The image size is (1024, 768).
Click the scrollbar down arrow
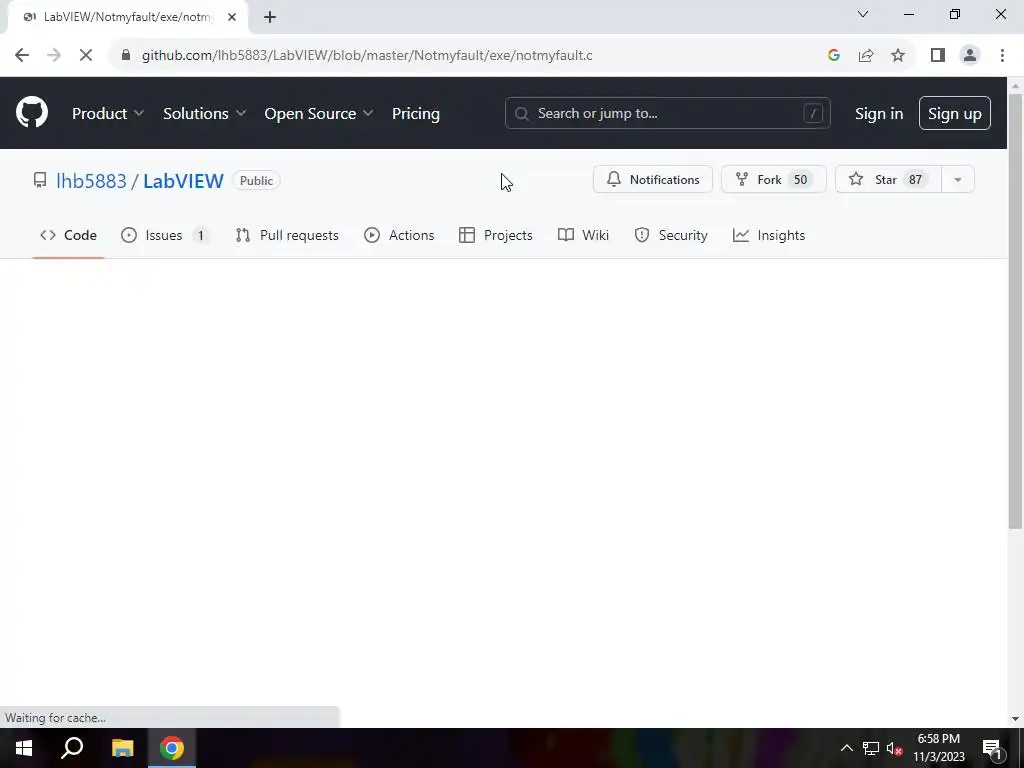[x=1015, y=719]
